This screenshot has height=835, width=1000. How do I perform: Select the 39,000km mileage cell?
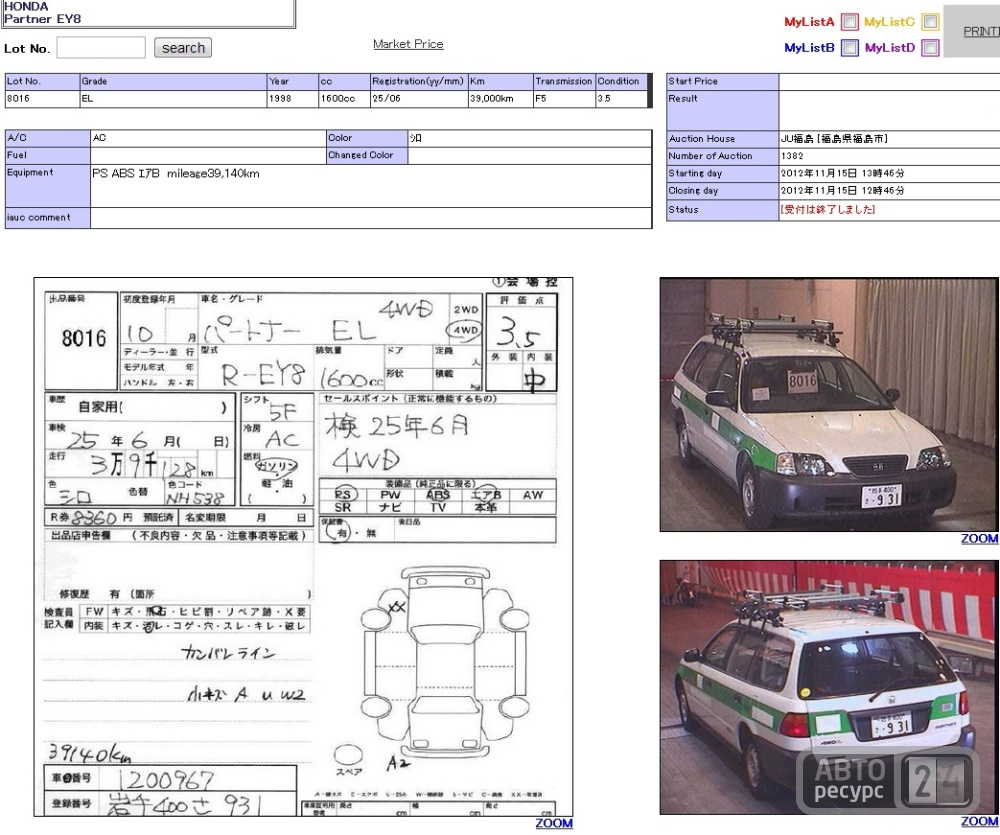(501, 99)
